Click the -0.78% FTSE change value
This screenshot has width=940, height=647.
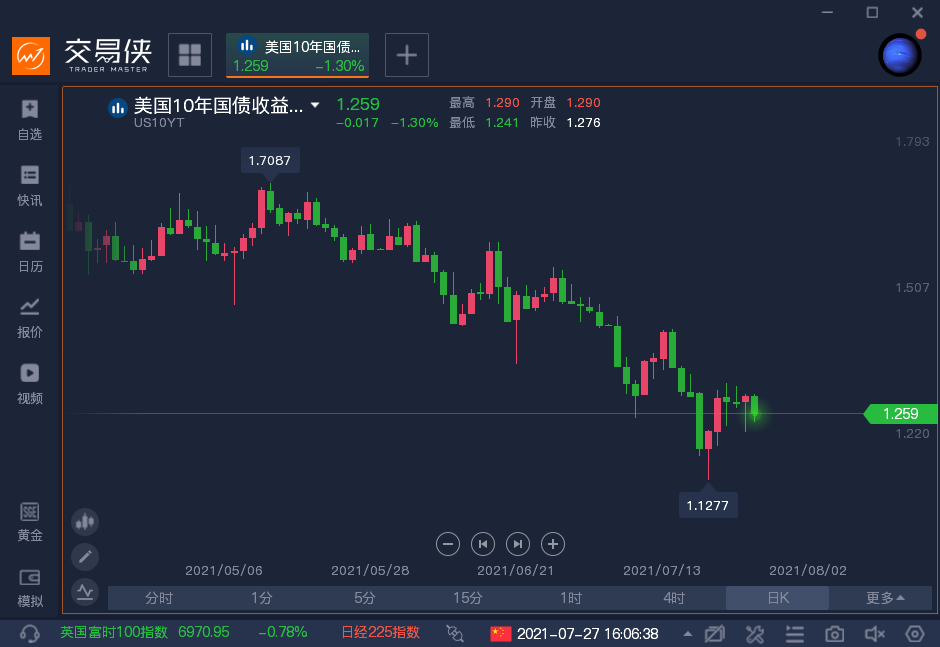point(282,632)
